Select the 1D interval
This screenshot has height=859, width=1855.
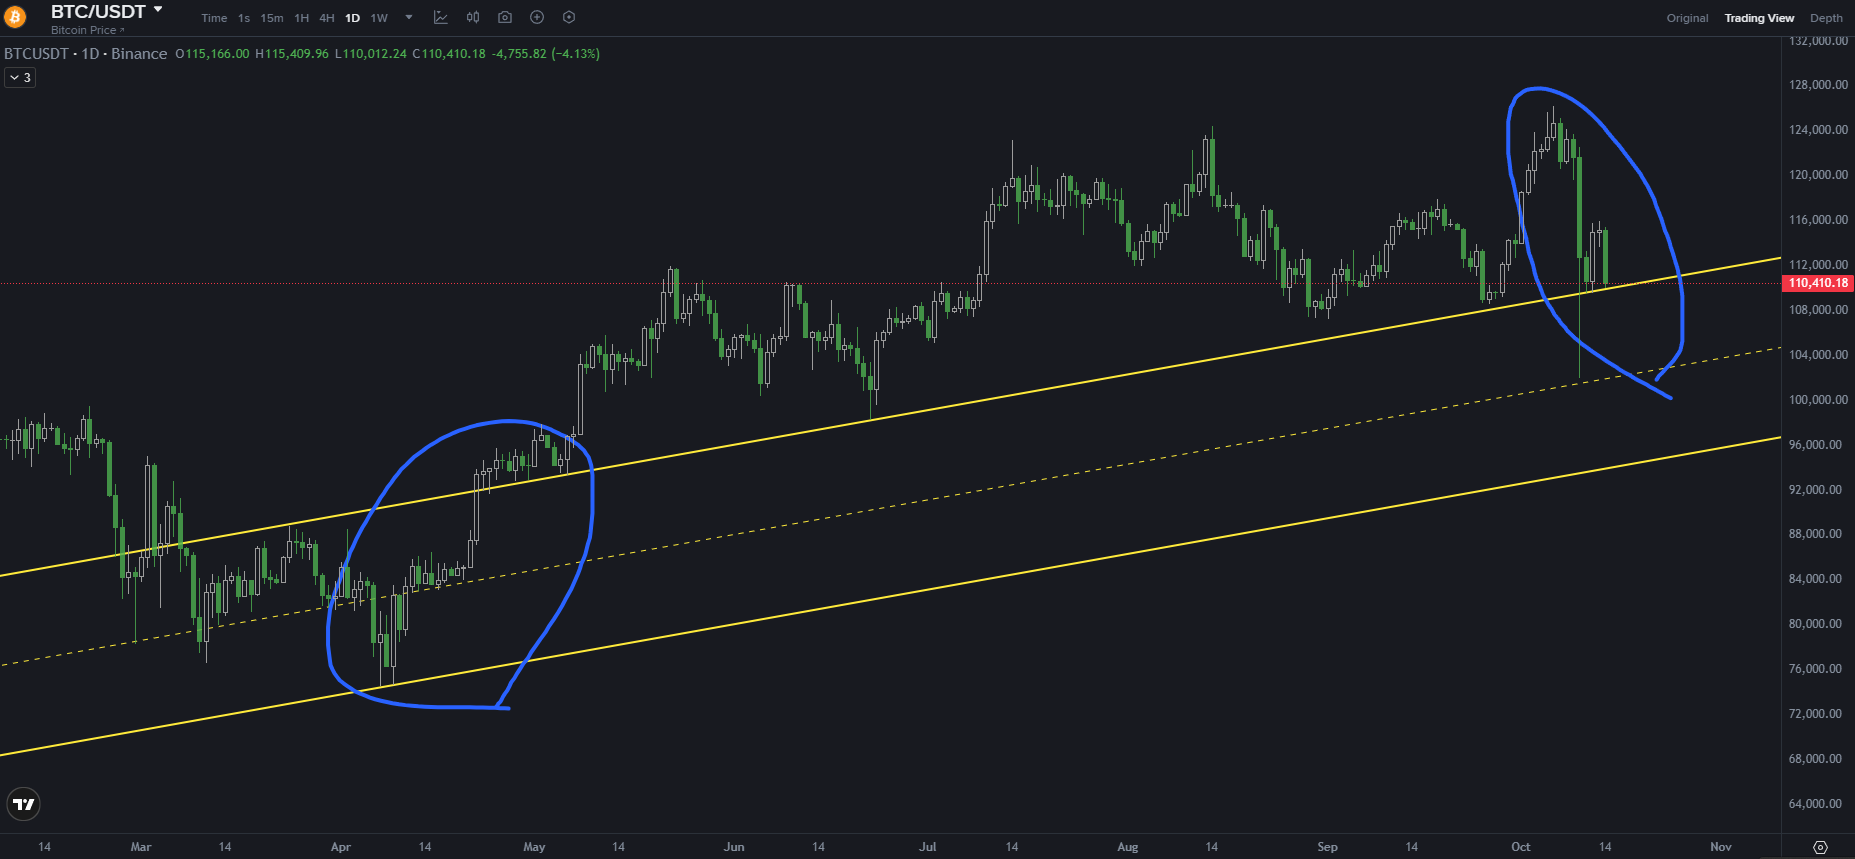352,18
